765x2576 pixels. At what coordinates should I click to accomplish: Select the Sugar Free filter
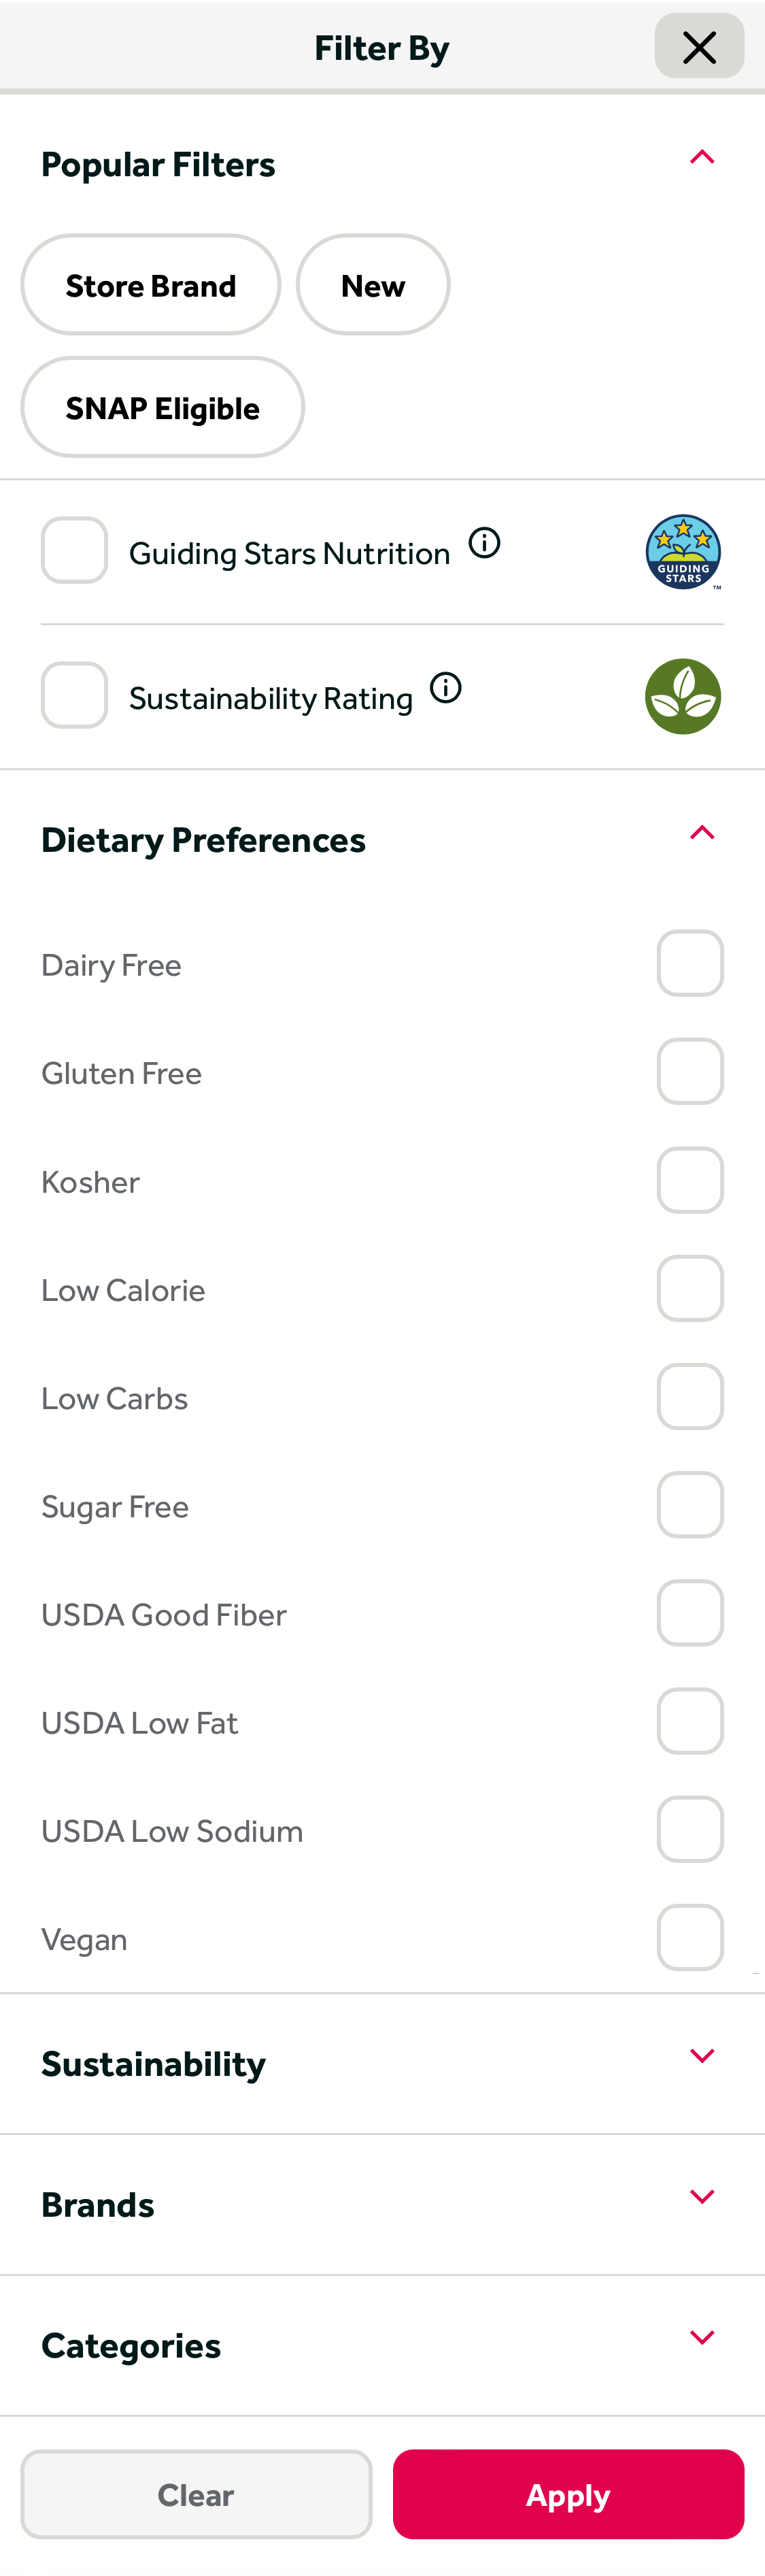pyautogui.click(x=690, y=1504)
